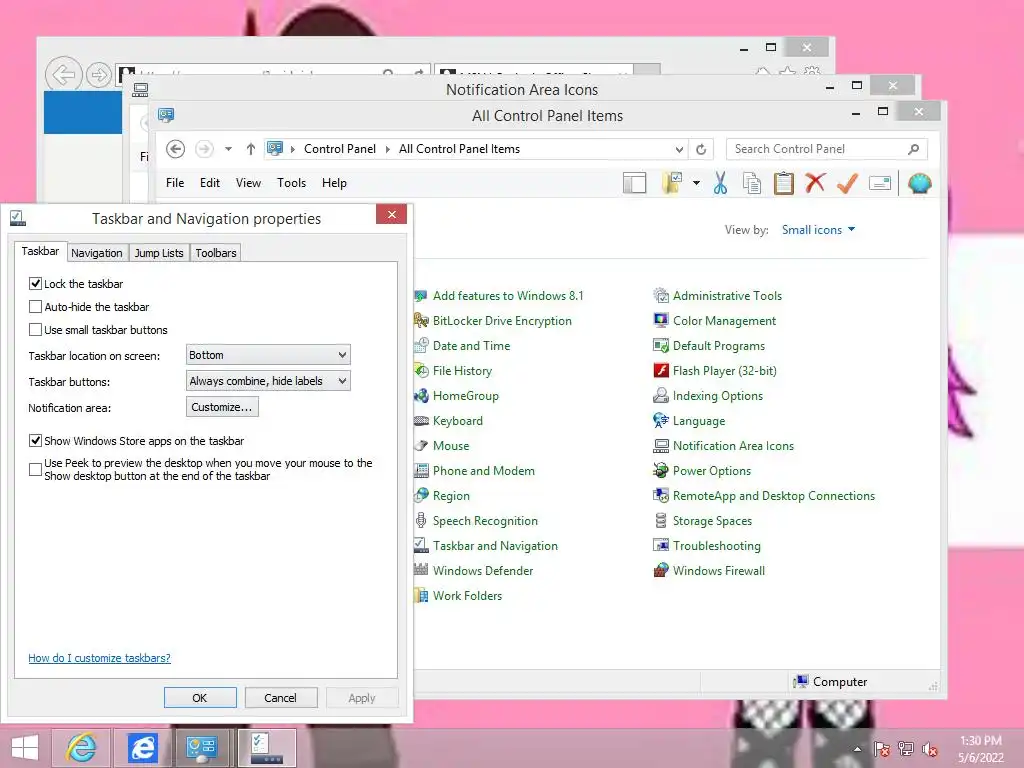The height and width of the screenshot is (768, 1024).
Task: Click the Cut scissors toolbar icon
Action: coord(720,184)
